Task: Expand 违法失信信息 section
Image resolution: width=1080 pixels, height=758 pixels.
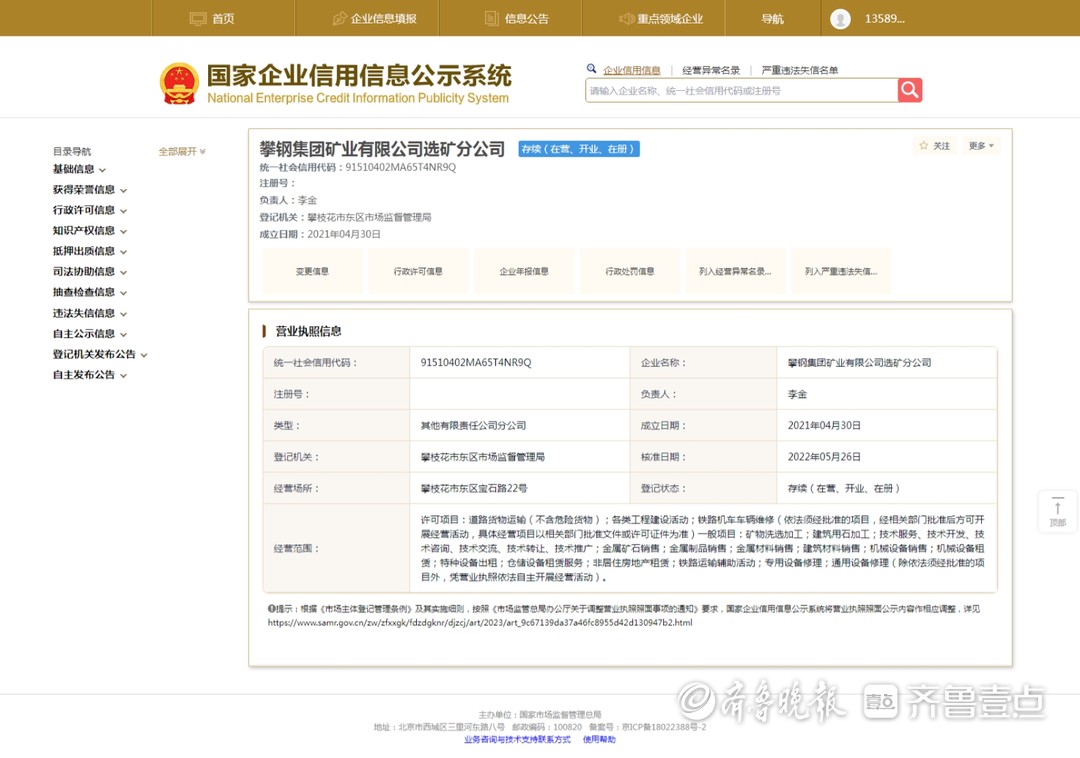Action: 90,313
